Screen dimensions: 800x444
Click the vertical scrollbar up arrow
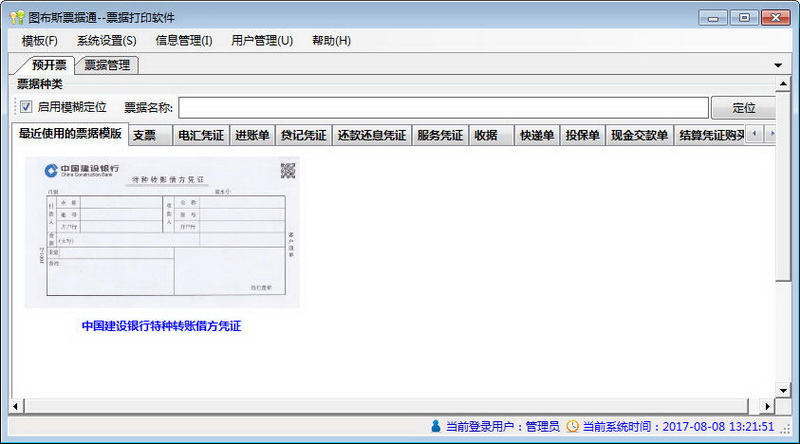(783, 83)
